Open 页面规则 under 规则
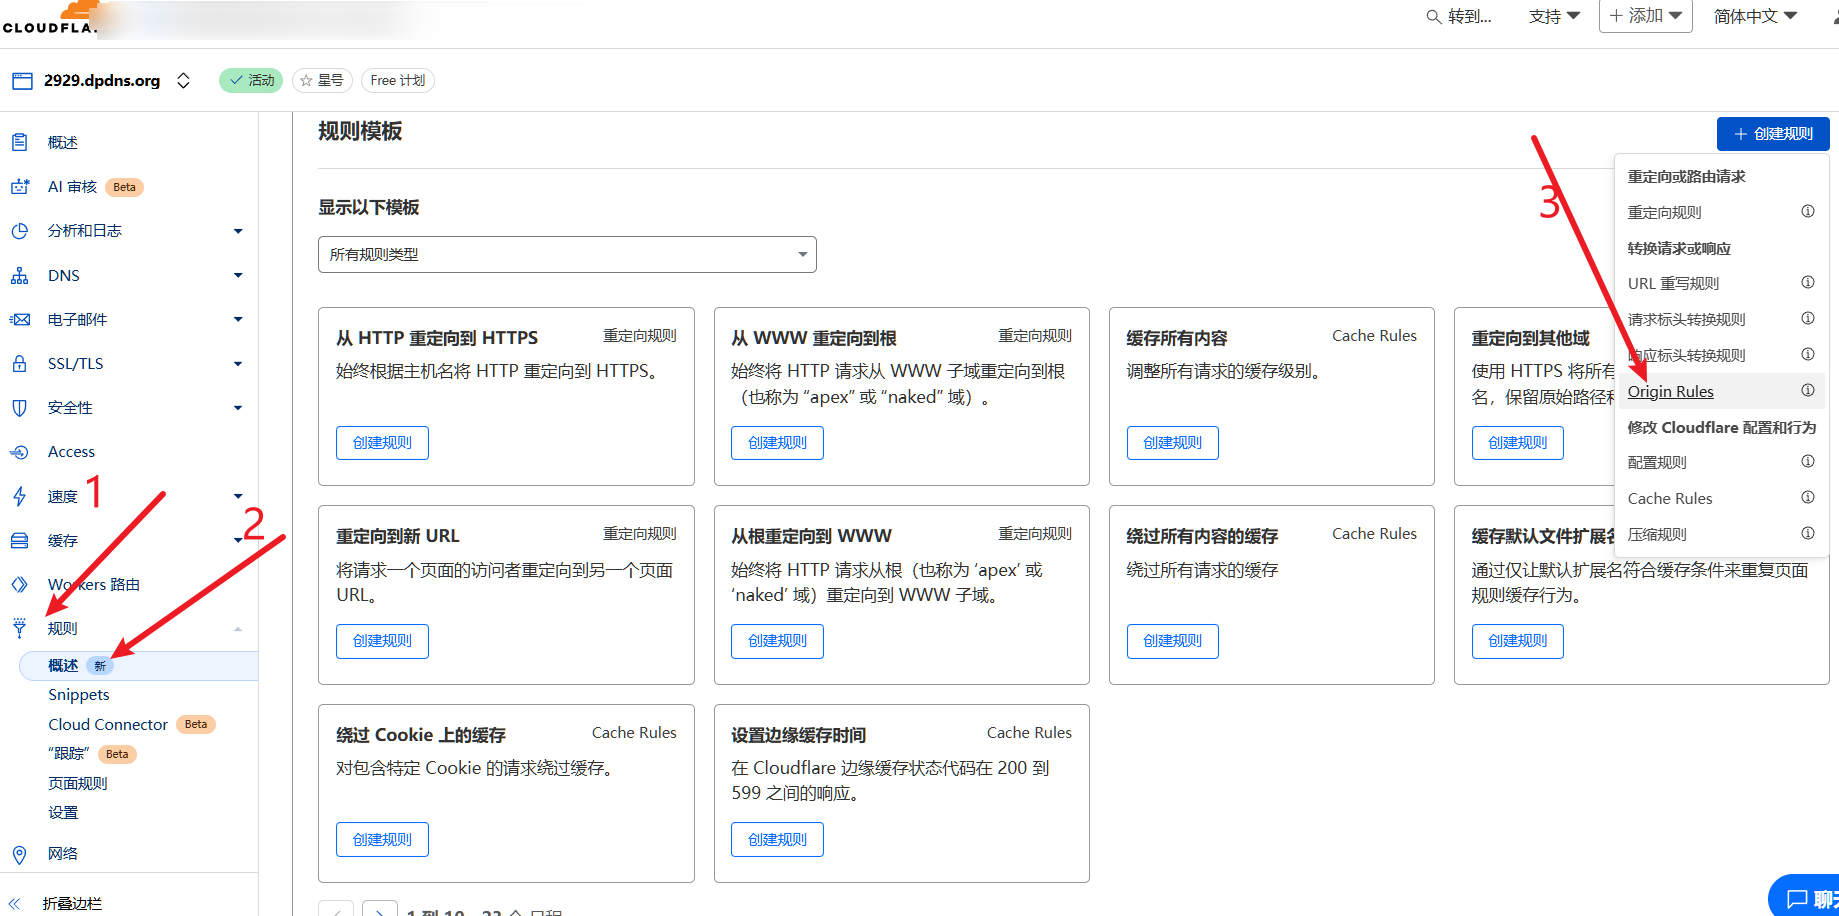 78,783
